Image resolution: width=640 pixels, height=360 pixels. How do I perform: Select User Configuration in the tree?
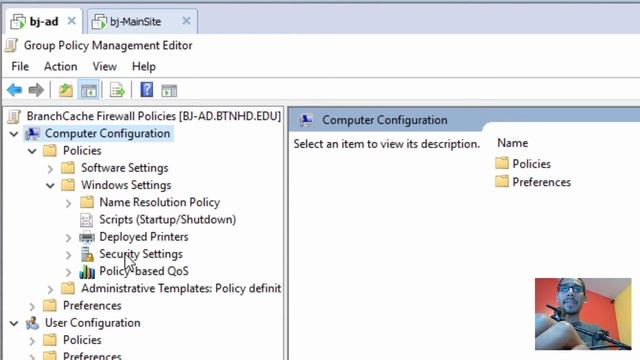[x=93, y=323]
